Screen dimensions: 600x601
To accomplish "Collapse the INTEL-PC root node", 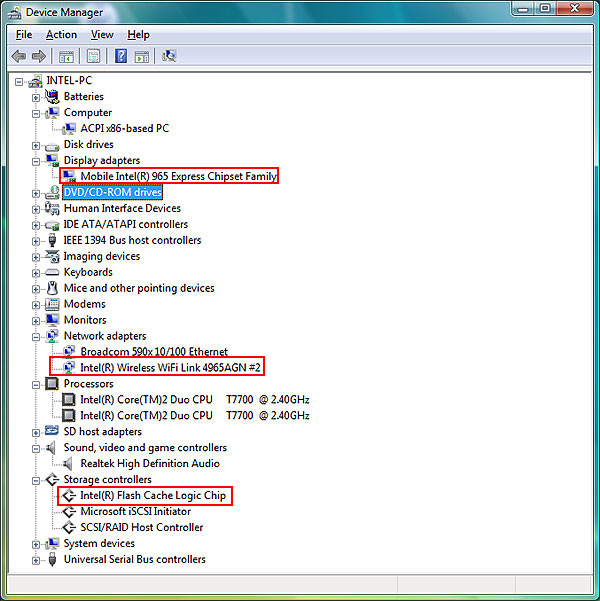I will (19, 81).
